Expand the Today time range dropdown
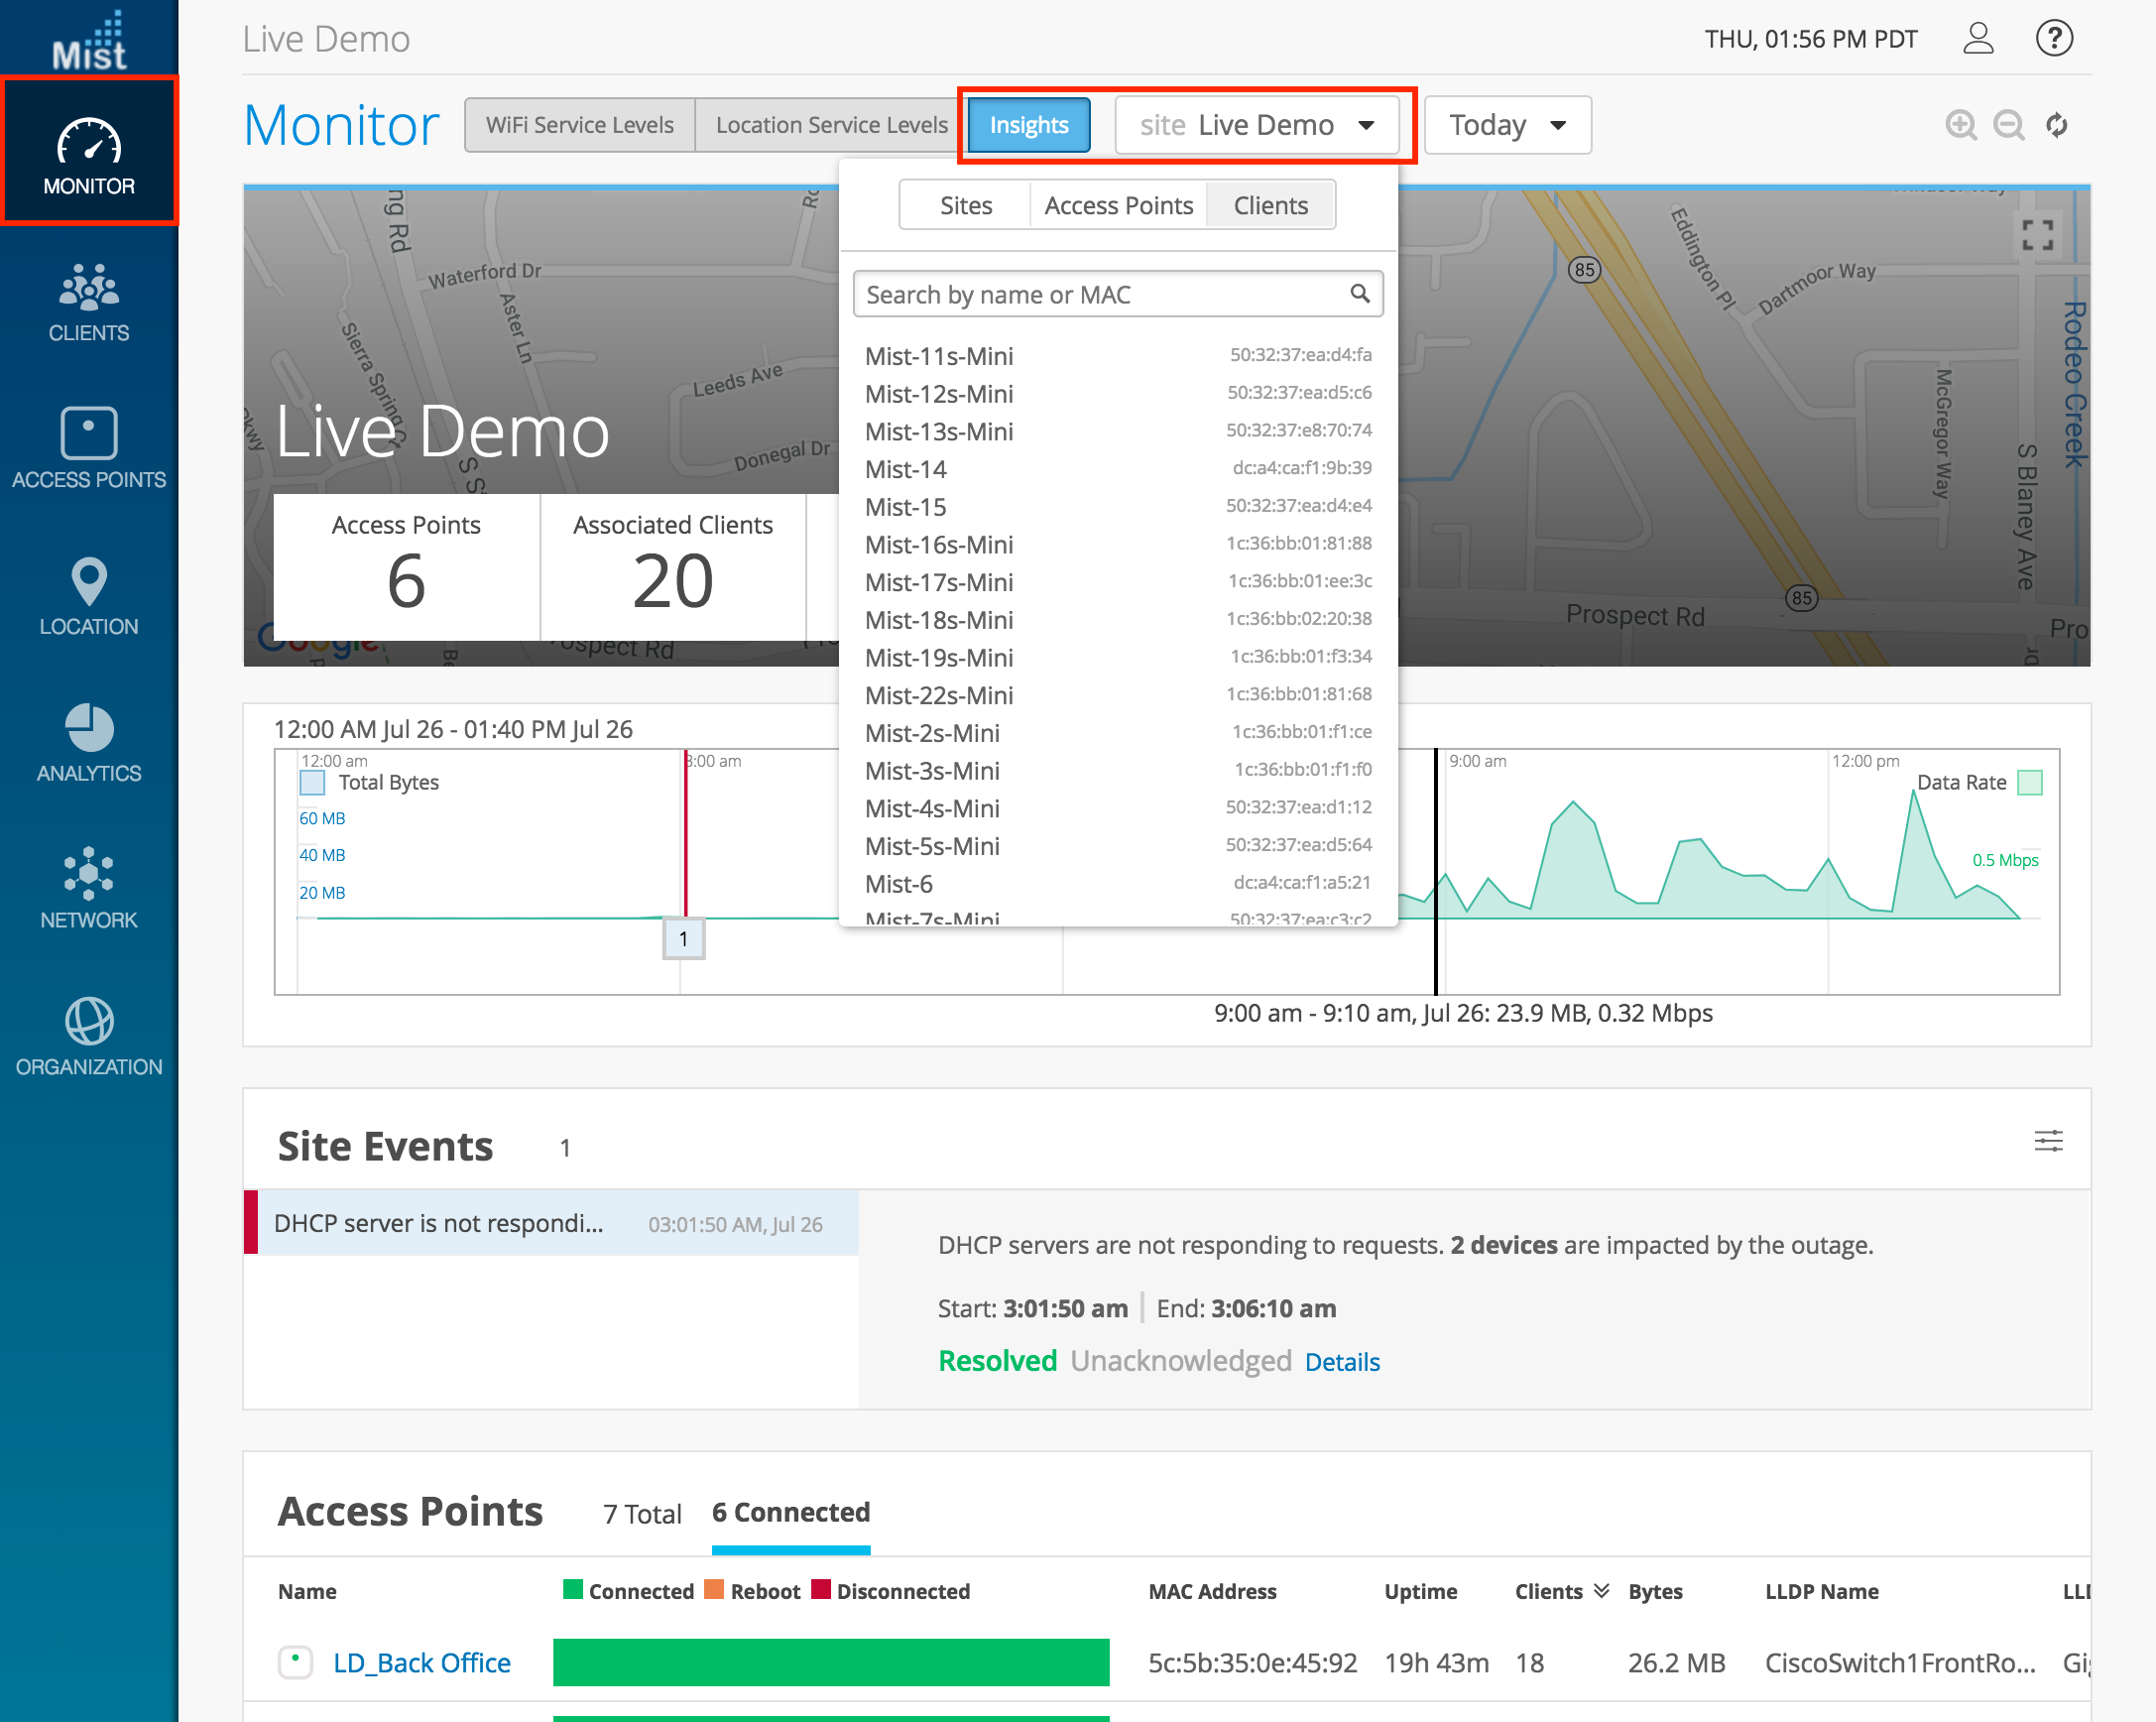Screen dimensions: 2156x1722 [1506, 125]
